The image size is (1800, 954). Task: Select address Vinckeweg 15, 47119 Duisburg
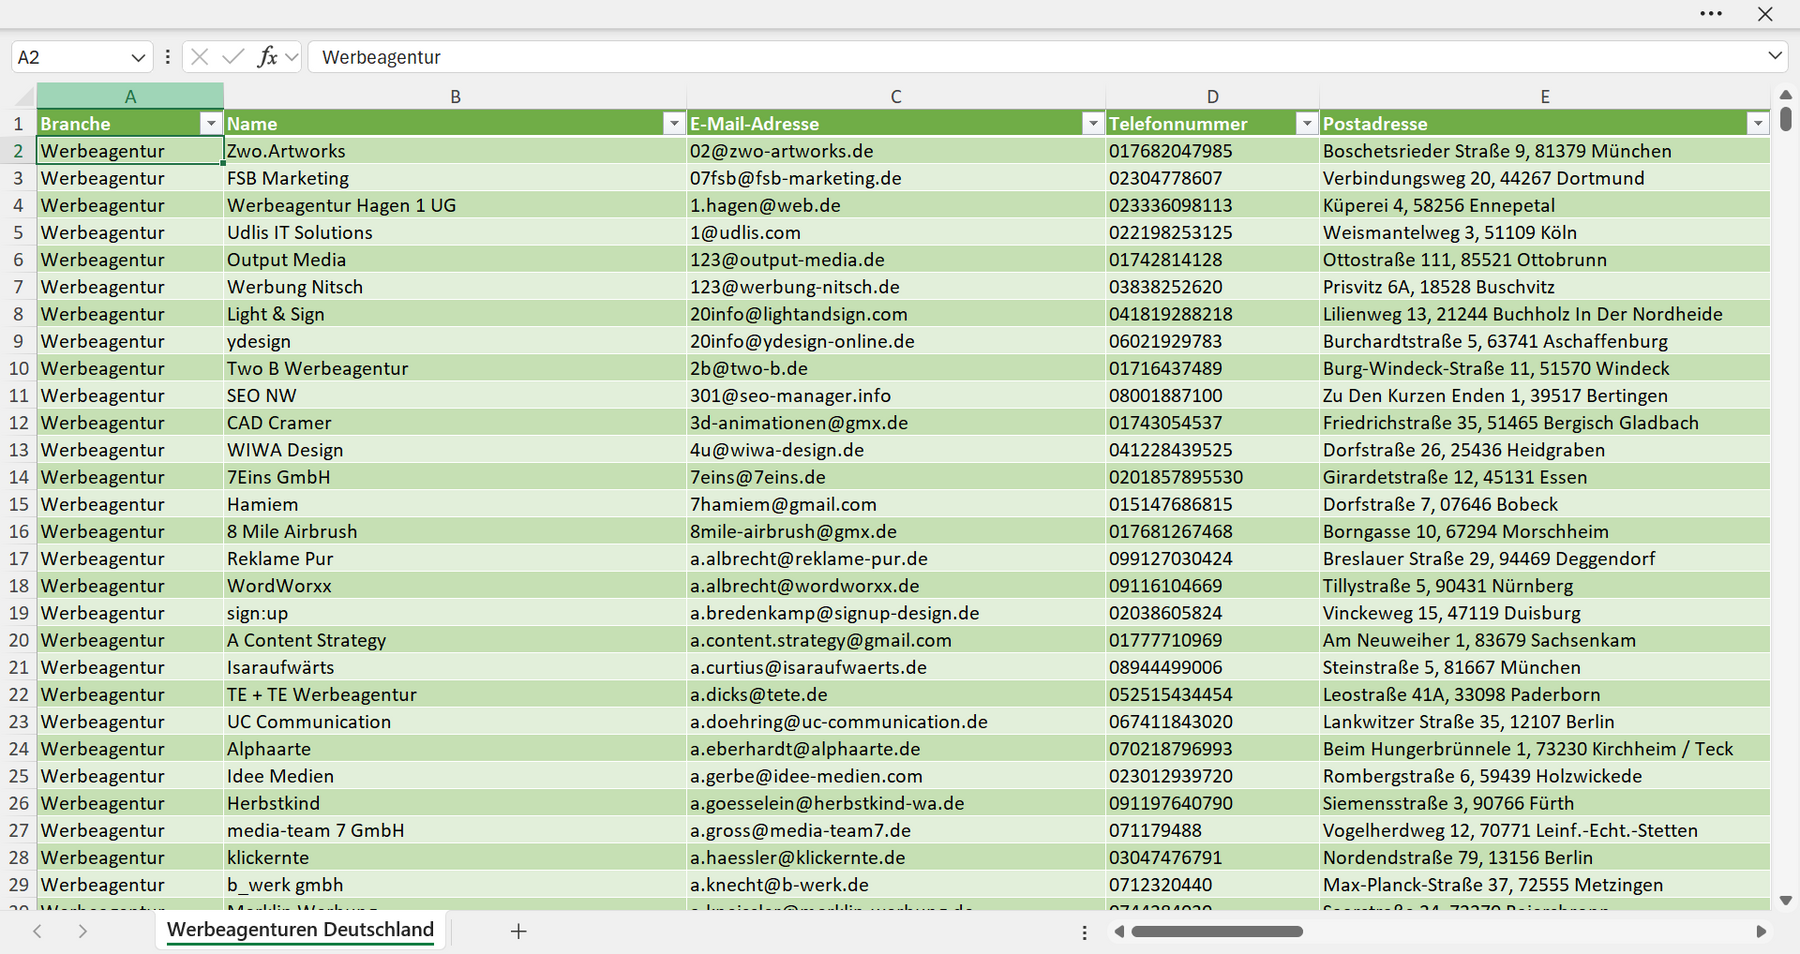[1545, 613]
